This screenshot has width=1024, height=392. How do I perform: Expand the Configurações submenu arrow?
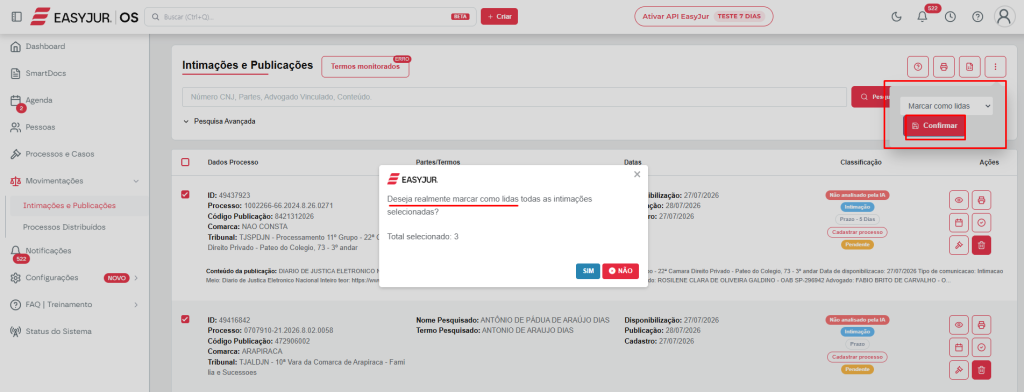coord(136,278)
